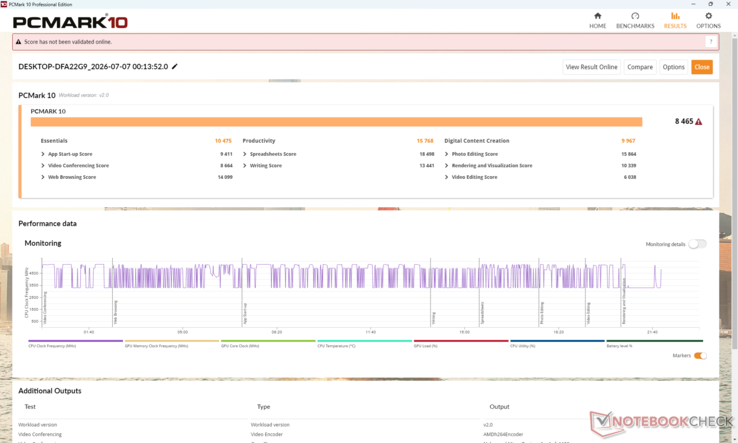Click the question mark help icon in warning banner
738x443 pixels.
(x=711, y=42)
